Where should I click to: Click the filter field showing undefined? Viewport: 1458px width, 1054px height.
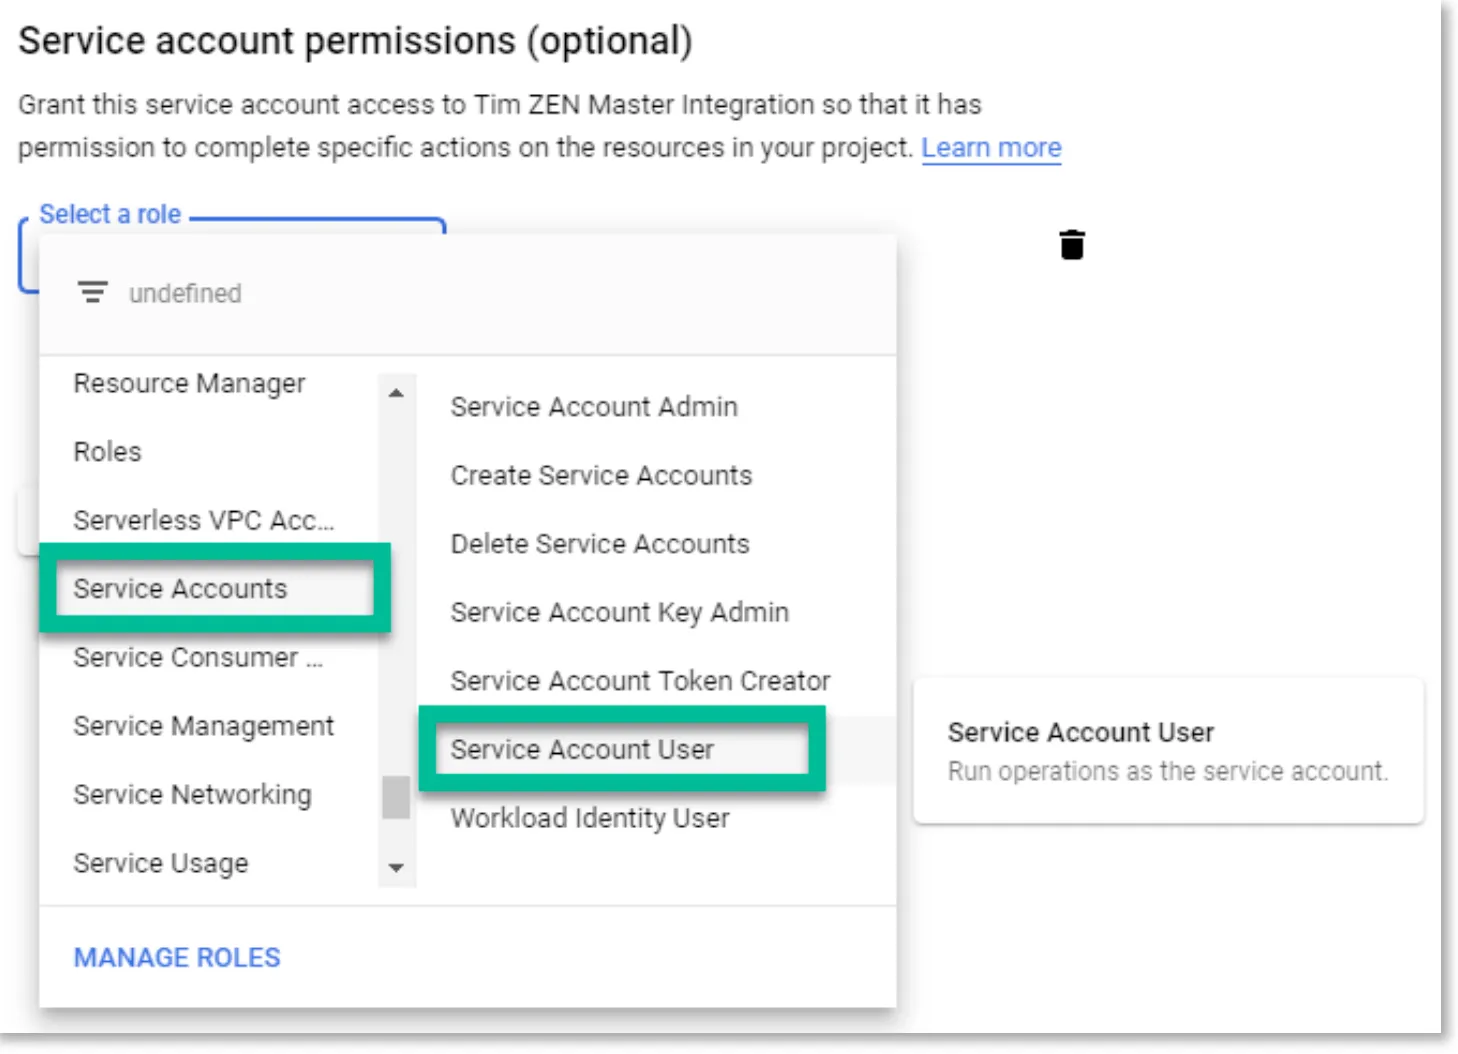(467, 293)
